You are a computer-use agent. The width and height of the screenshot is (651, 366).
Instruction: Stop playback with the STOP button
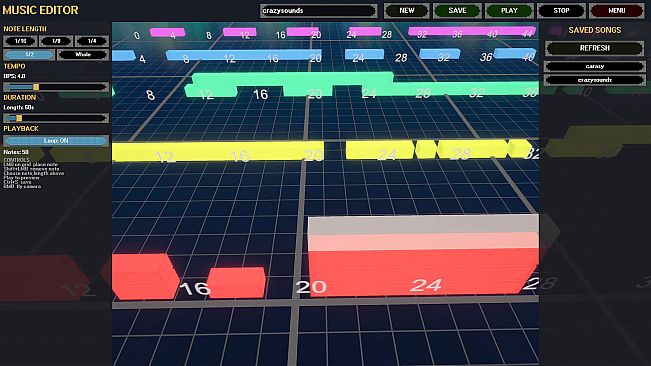click(x=561, y=11)
